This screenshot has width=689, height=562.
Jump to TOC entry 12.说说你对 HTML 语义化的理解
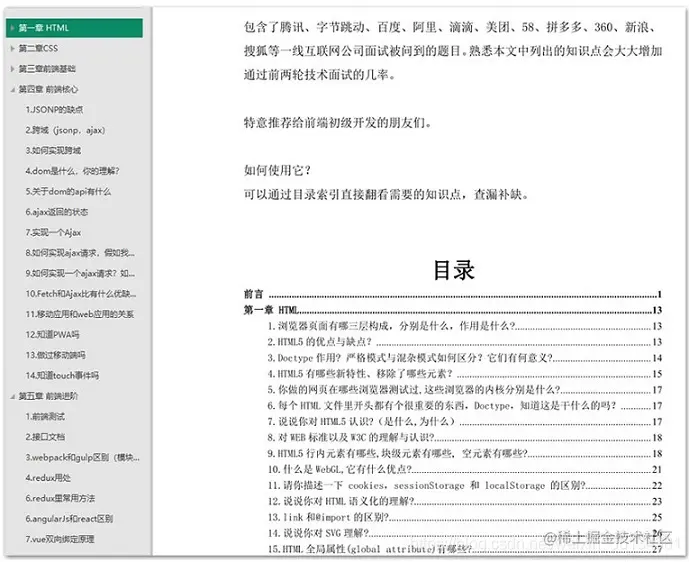[465, 501]
